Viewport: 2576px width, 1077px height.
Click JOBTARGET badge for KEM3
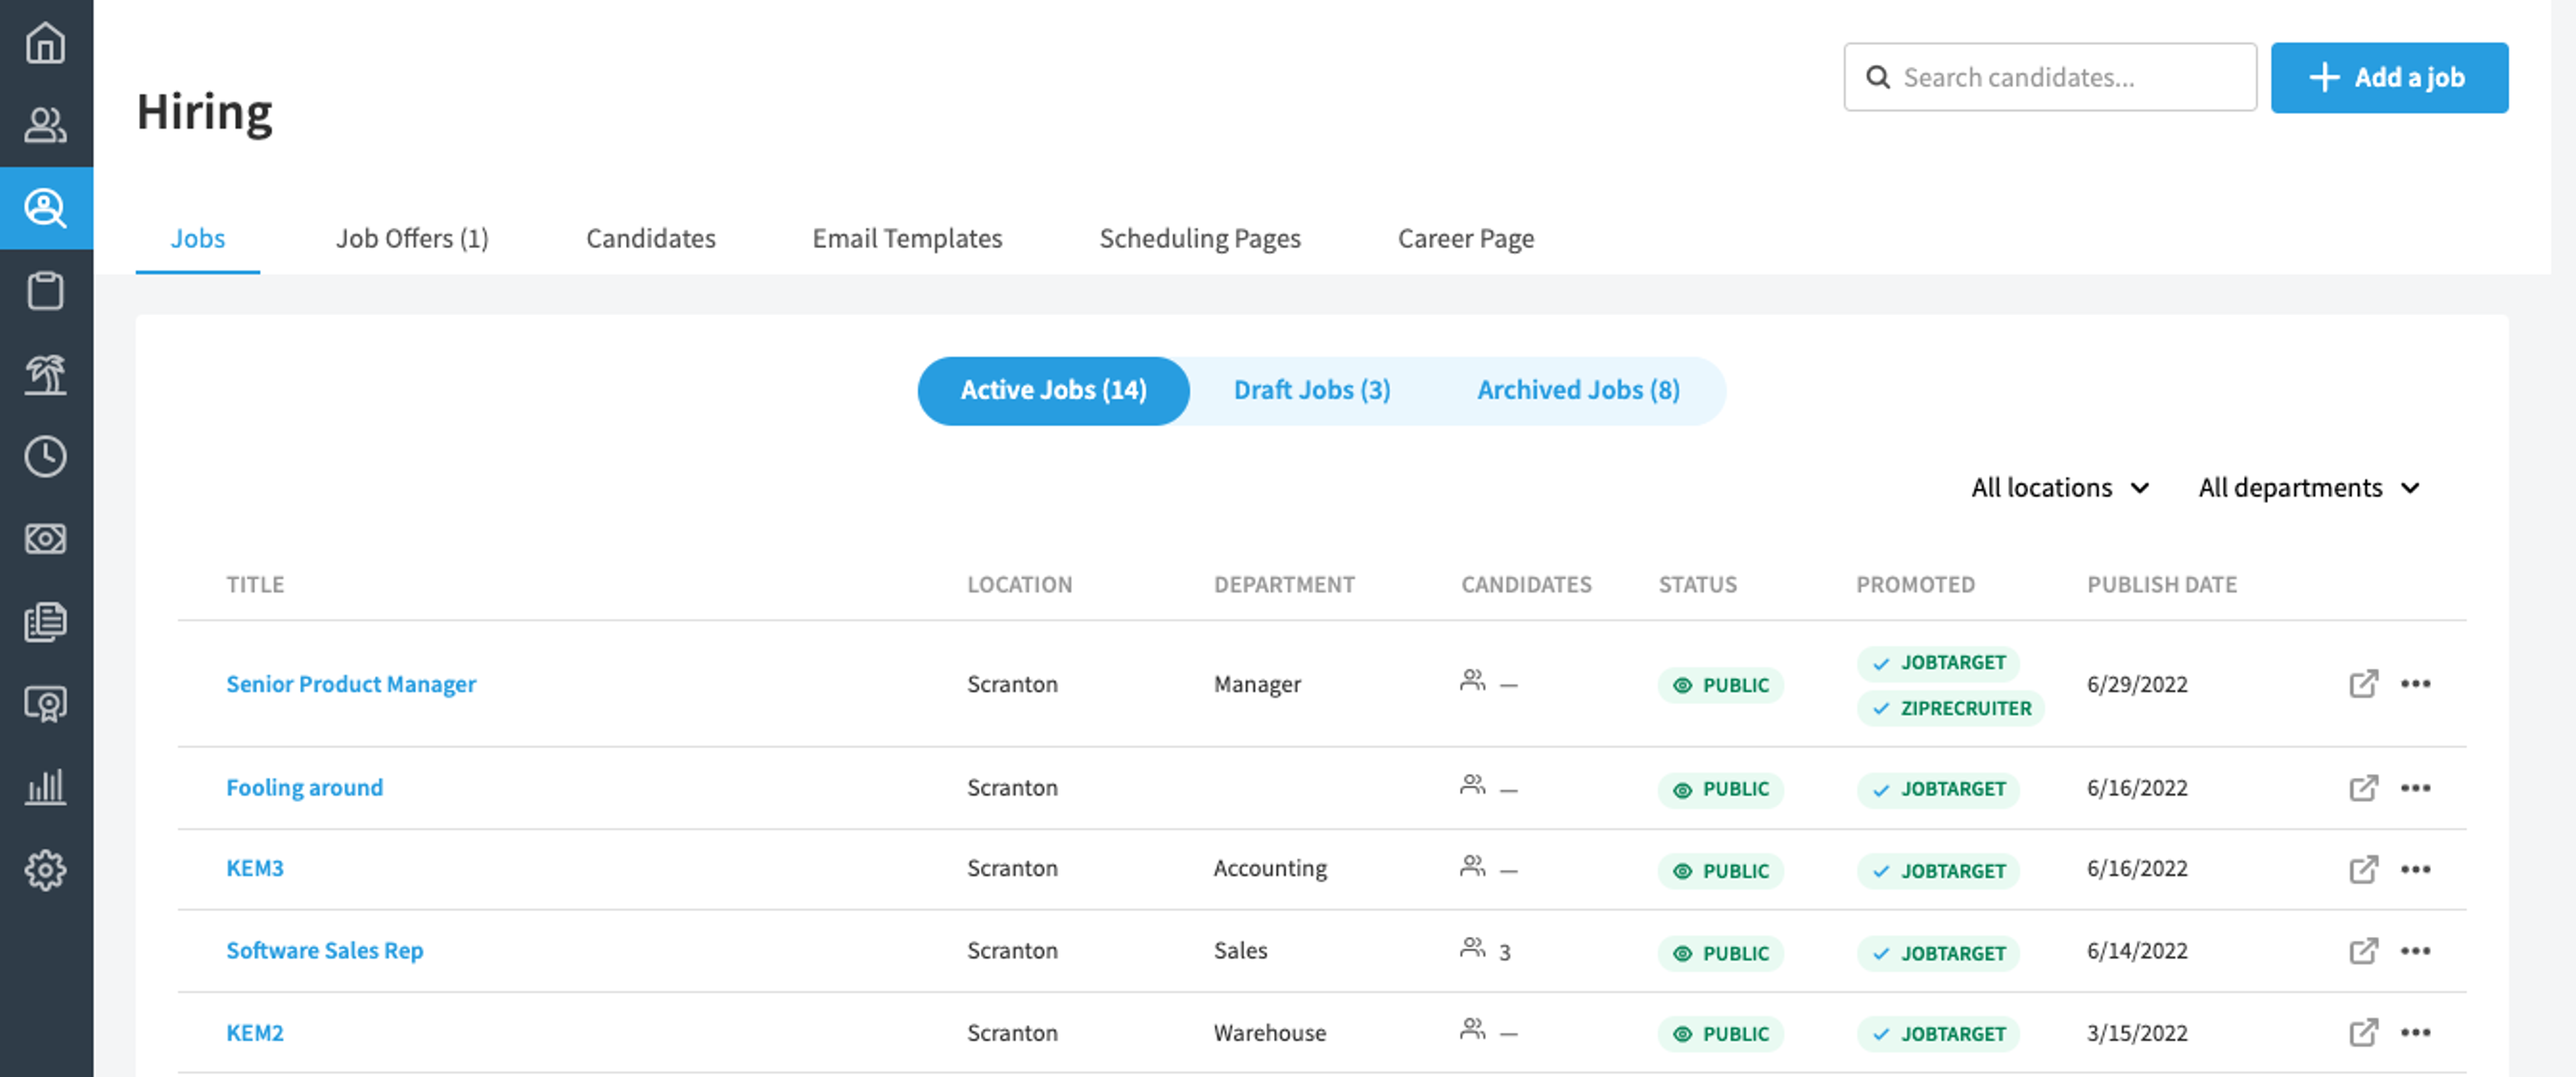pyautogui.click(x=1938, y=871)
